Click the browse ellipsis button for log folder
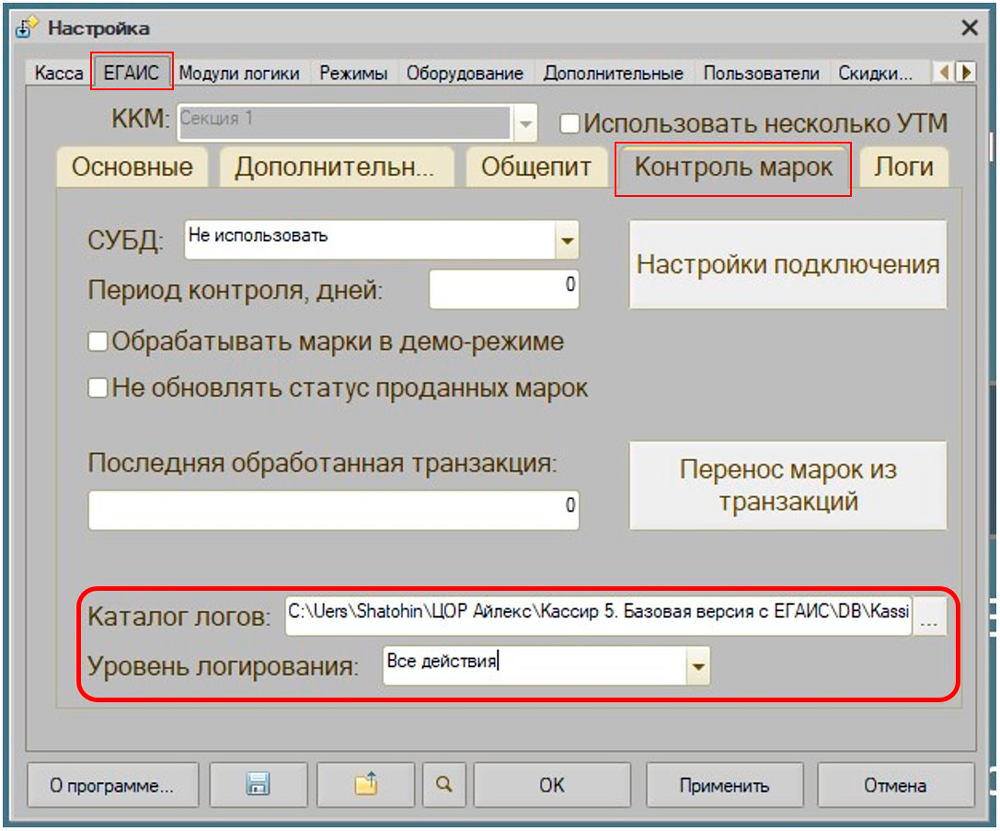1000x831 pixels. point(930,615)
